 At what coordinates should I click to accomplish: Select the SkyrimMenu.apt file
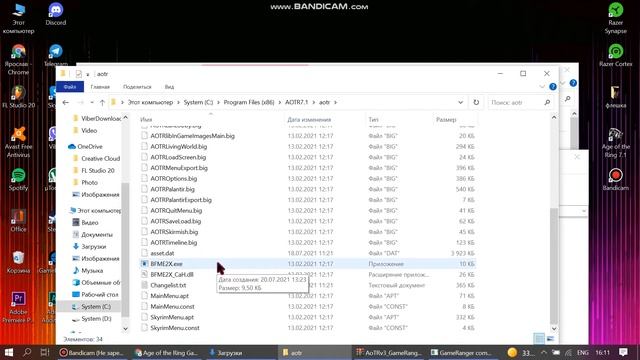pos(307,317)
